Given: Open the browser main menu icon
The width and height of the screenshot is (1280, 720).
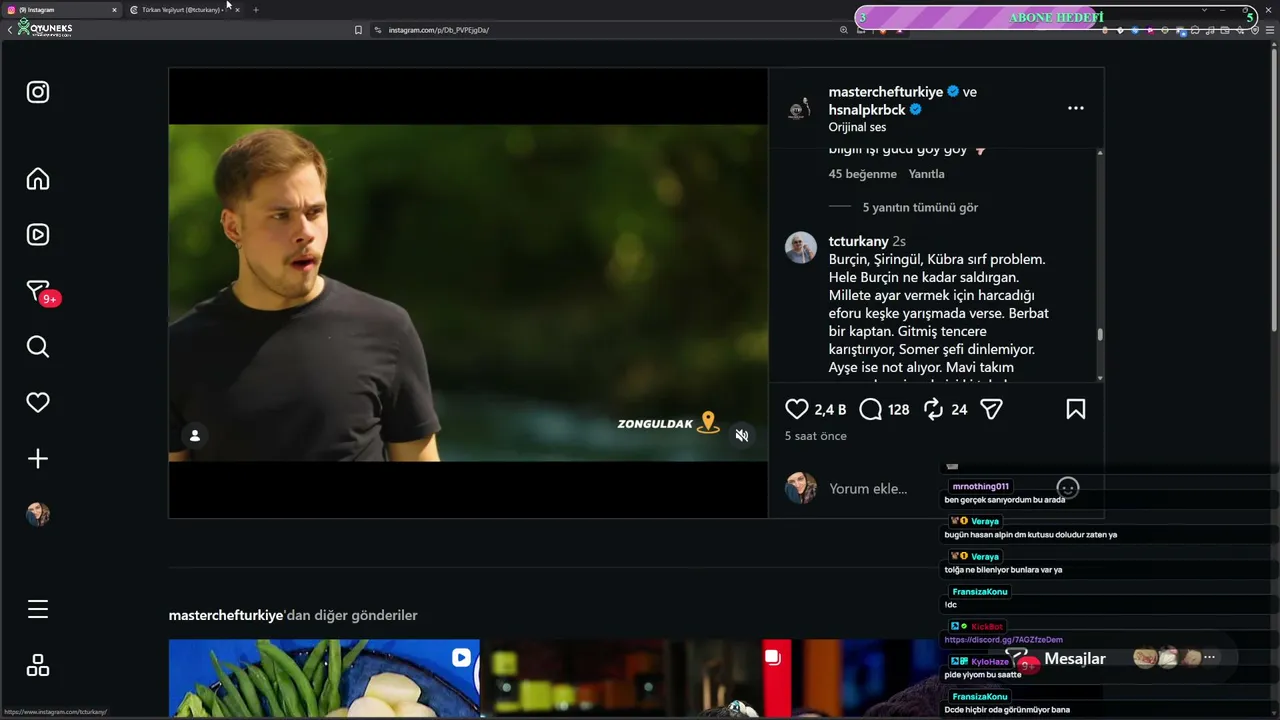Looking at the screenshot, I should [x=1270, y=30].
